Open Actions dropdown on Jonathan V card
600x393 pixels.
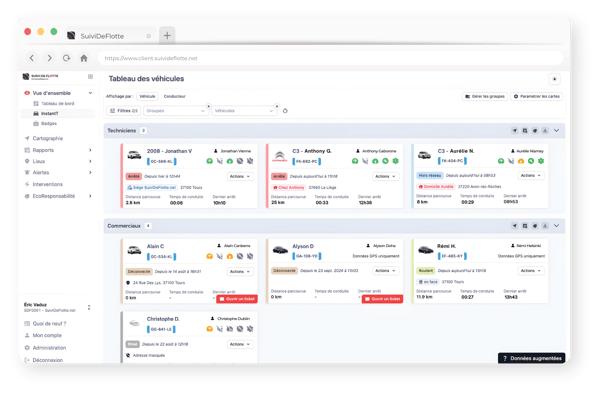click(240, 176)
